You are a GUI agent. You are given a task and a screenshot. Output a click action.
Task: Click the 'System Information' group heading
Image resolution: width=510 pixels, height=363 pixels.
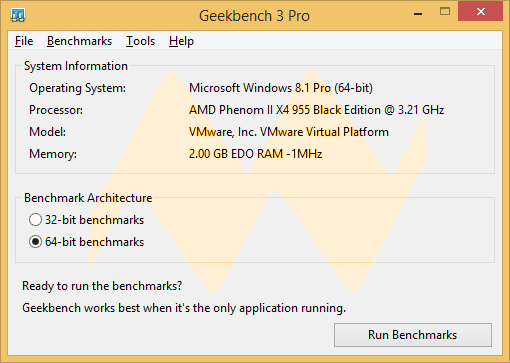[x=76, y=66]
